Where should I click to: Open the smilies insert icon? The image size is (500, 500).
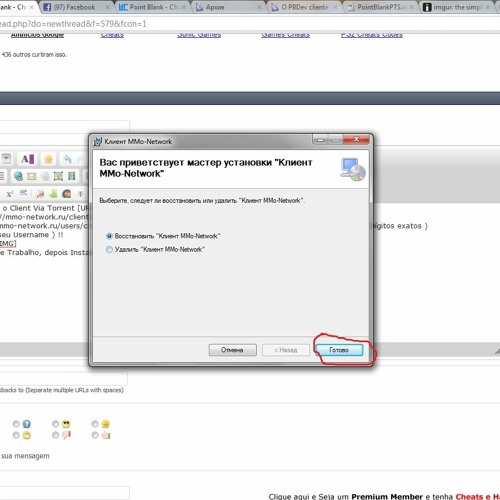pyautogui.click(x=48, y=159)
